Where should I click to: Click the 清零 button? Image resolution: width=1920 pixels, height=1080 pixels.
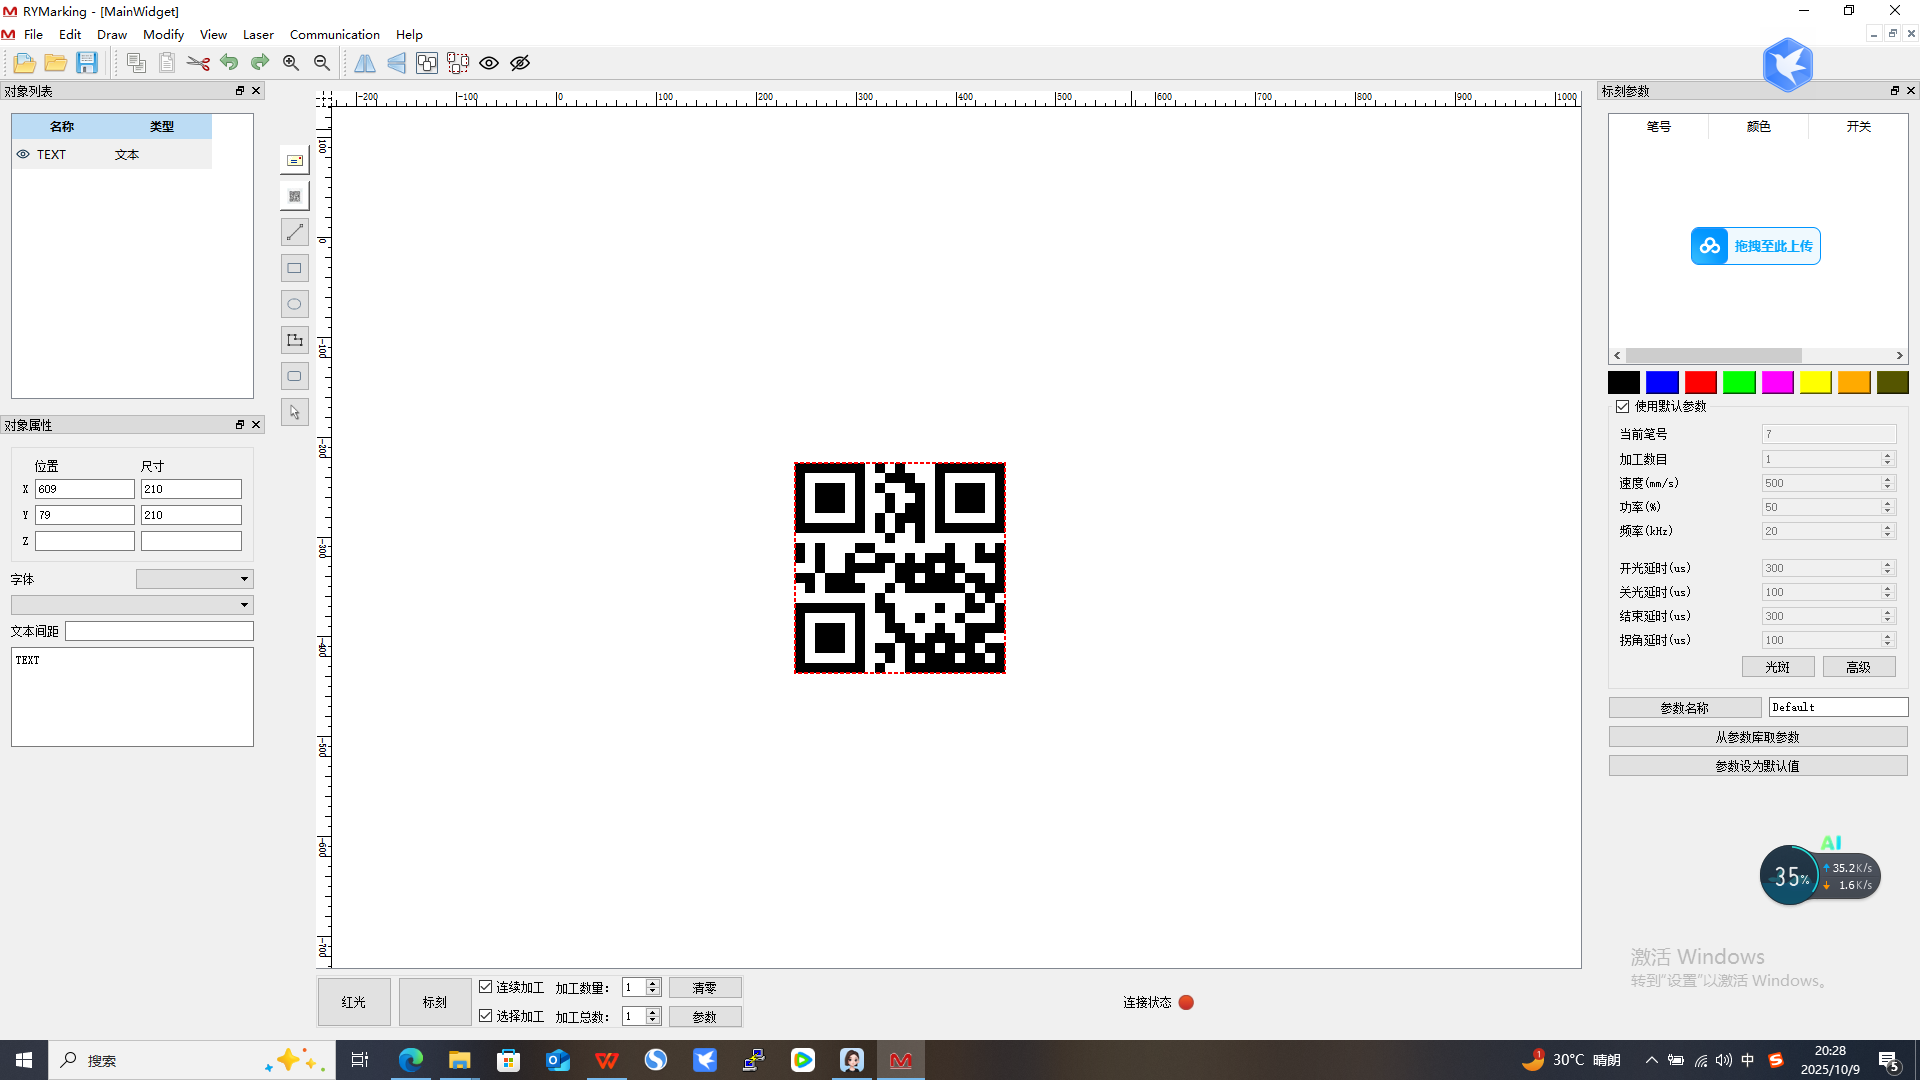(705, 986)
